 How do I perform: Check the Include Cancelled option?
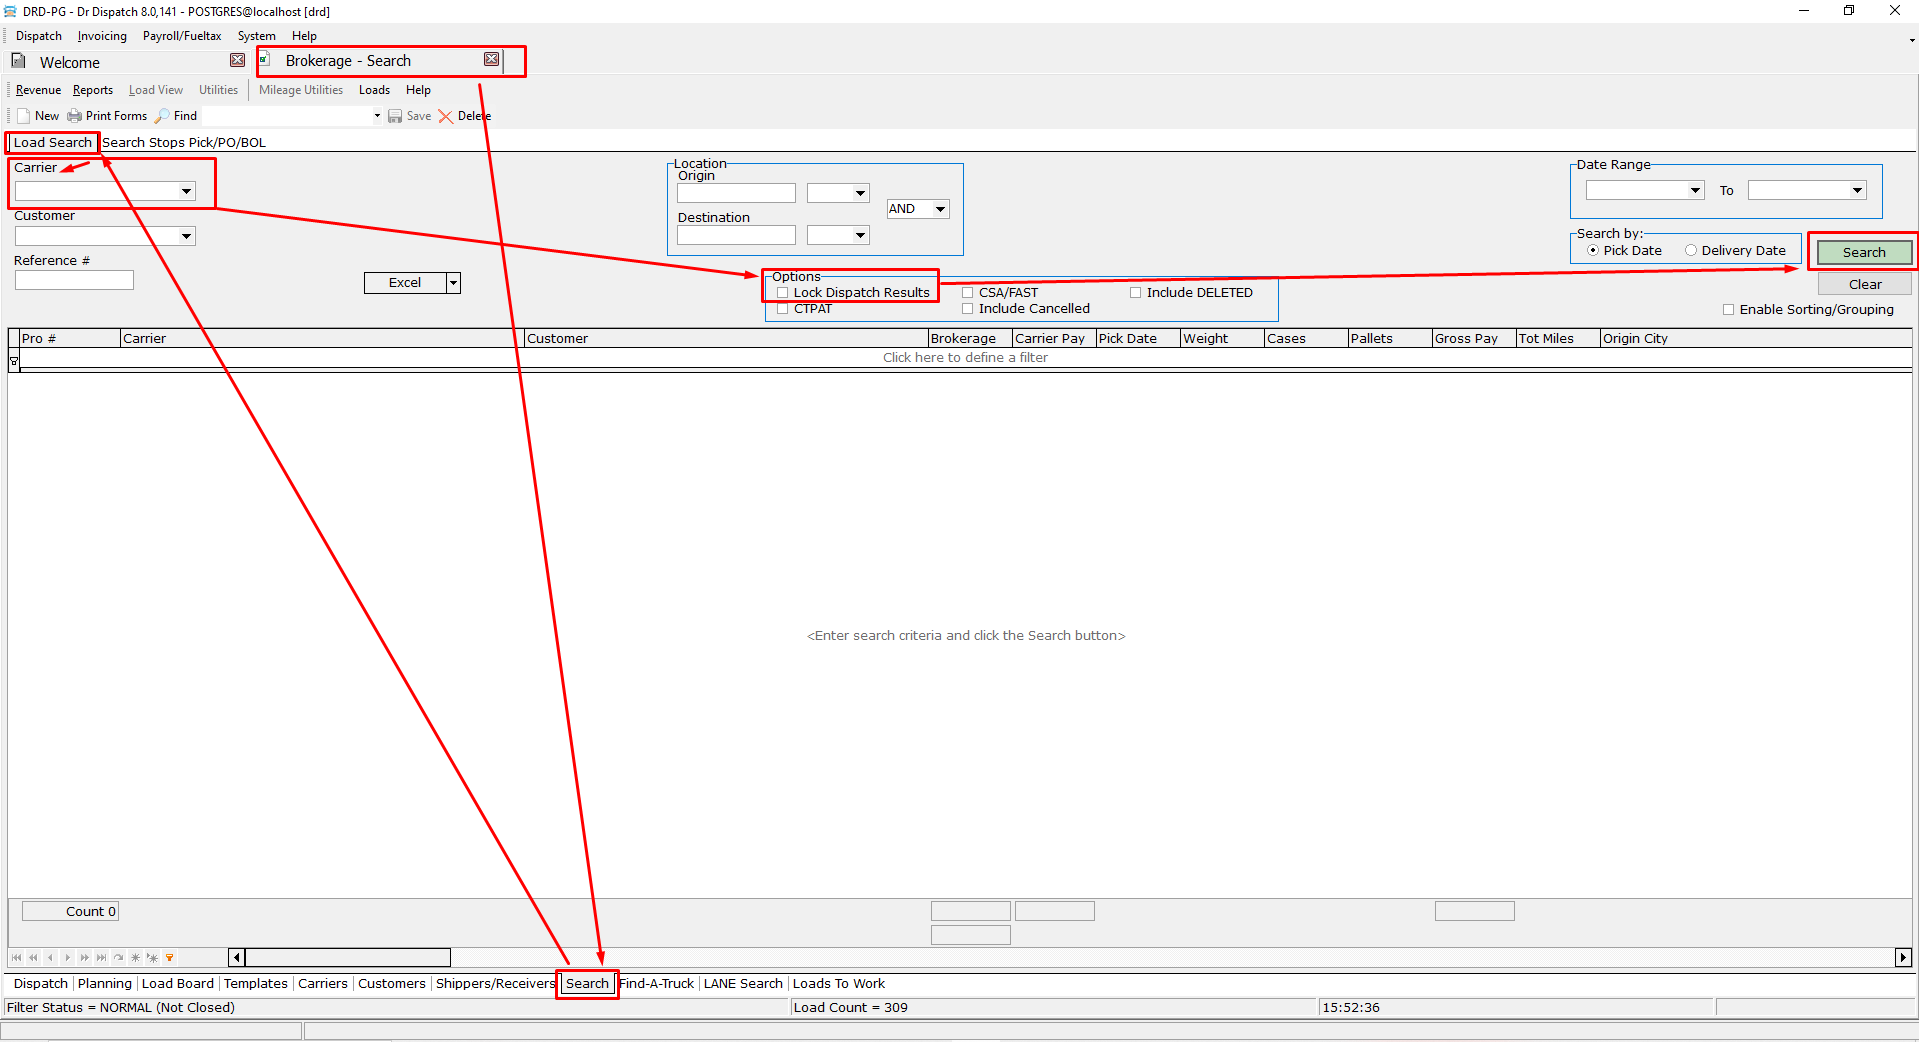coord(968,309)
